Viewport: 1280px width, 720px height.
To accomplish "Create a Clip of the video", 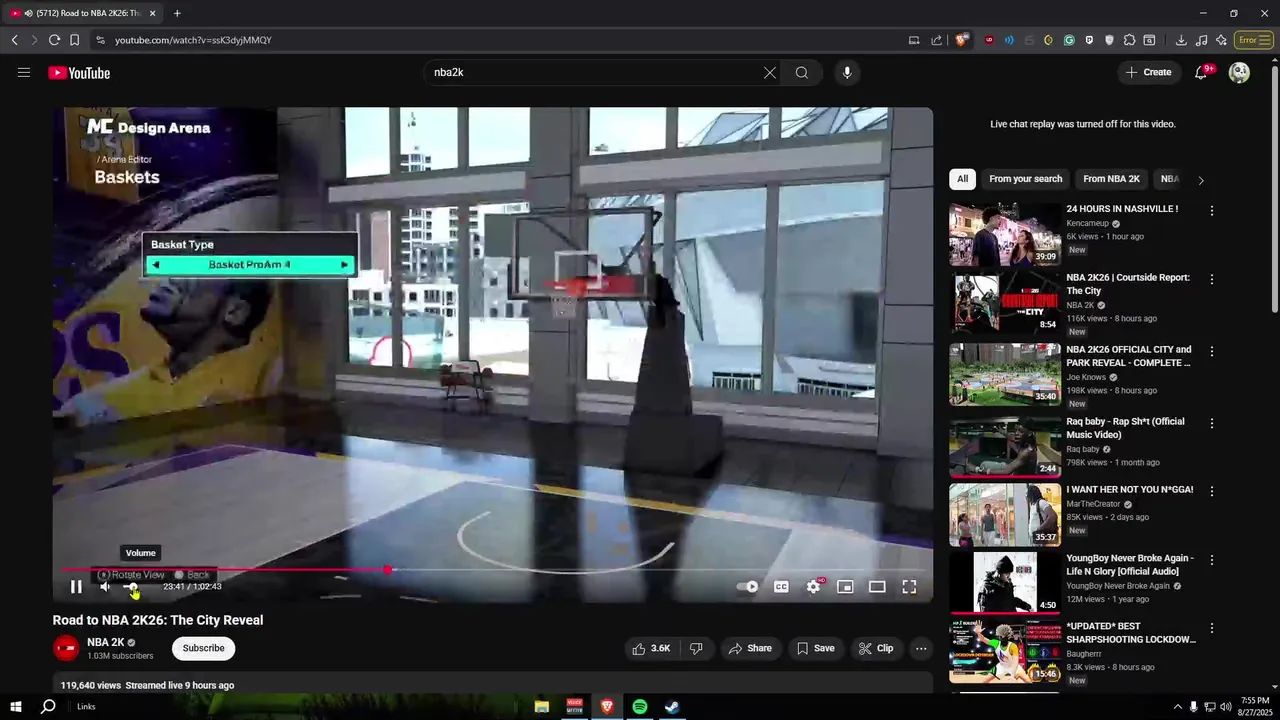I will (876, 648).
